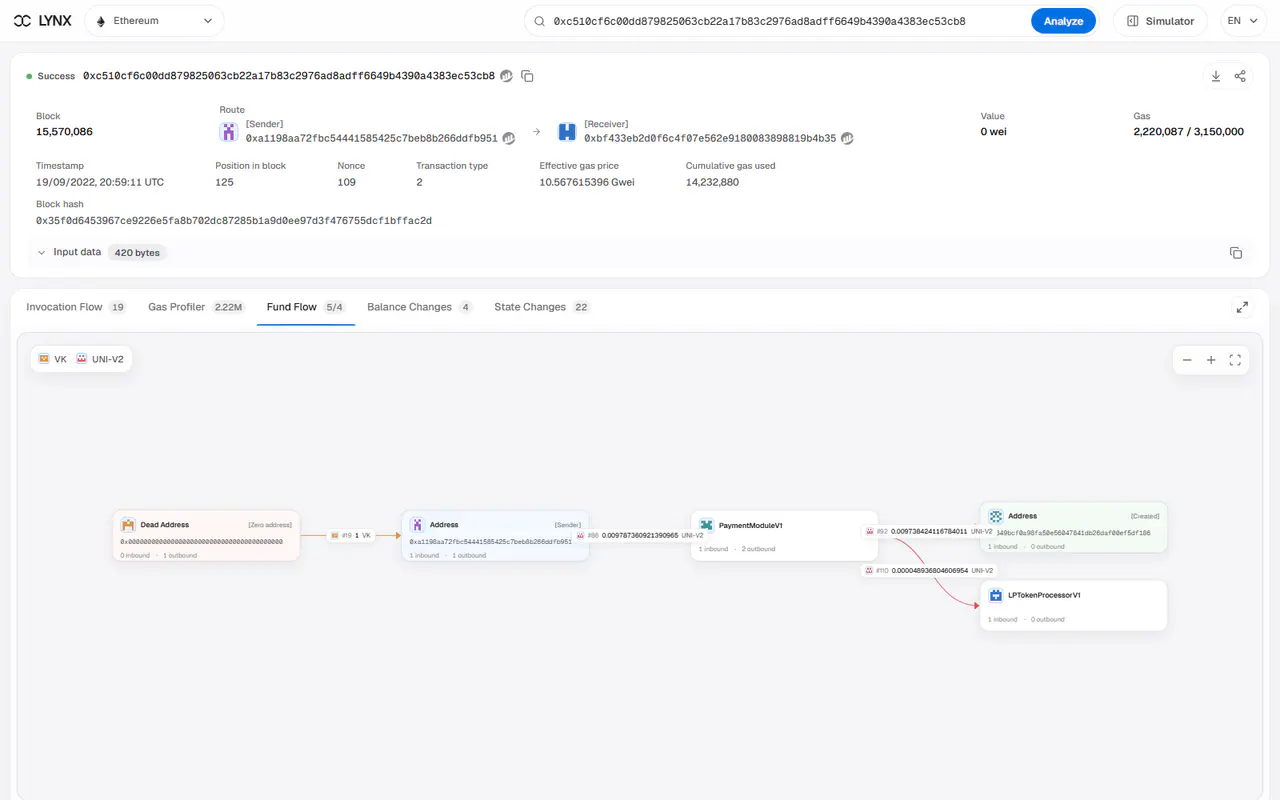Click the #92 UNI-V2 transfer label
The image size is (1280, 800).
tap(929, 532)
